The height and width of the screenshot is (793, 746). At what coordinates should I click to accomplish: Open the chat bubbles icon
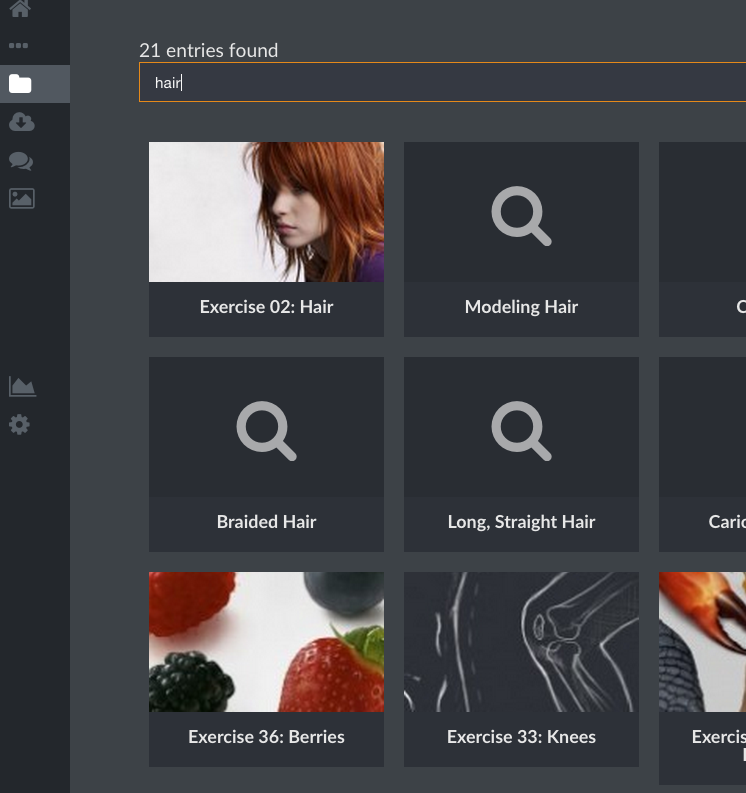point(21,161)
